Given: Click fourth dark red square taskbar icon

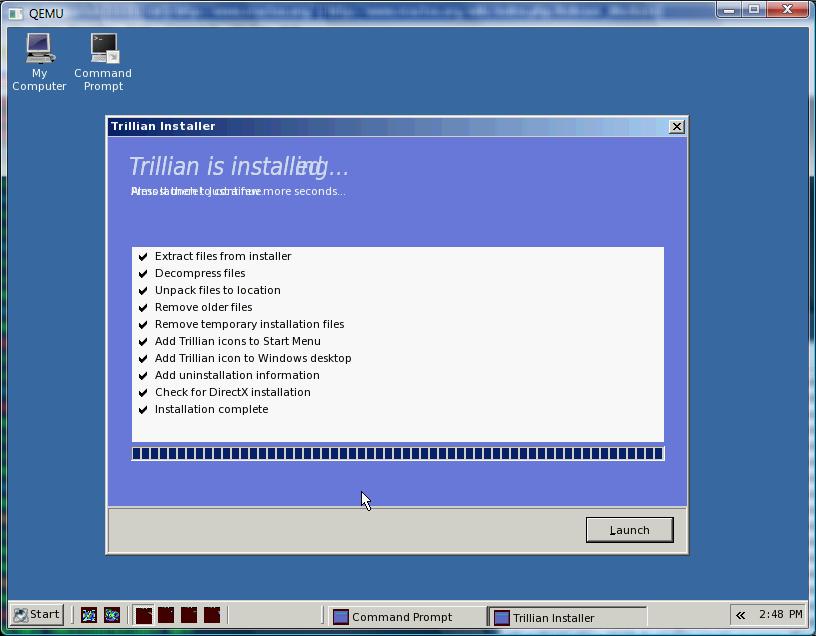Looking at the screenshot, I should pos(212,615).
